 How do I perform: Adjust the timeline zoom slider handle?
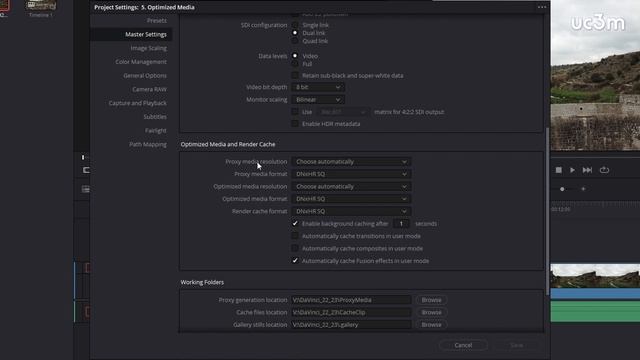[x=562, y=189]
